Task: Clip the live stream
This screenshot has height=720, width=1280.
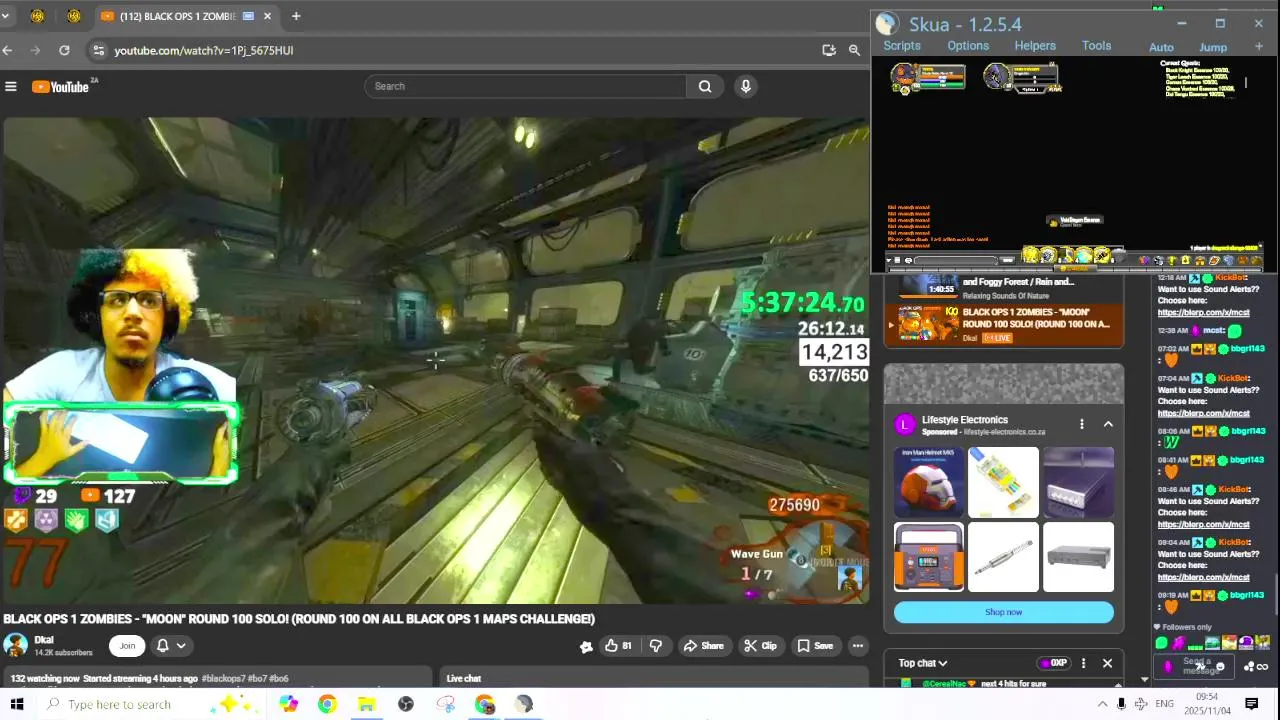Action: coord(760,646)
